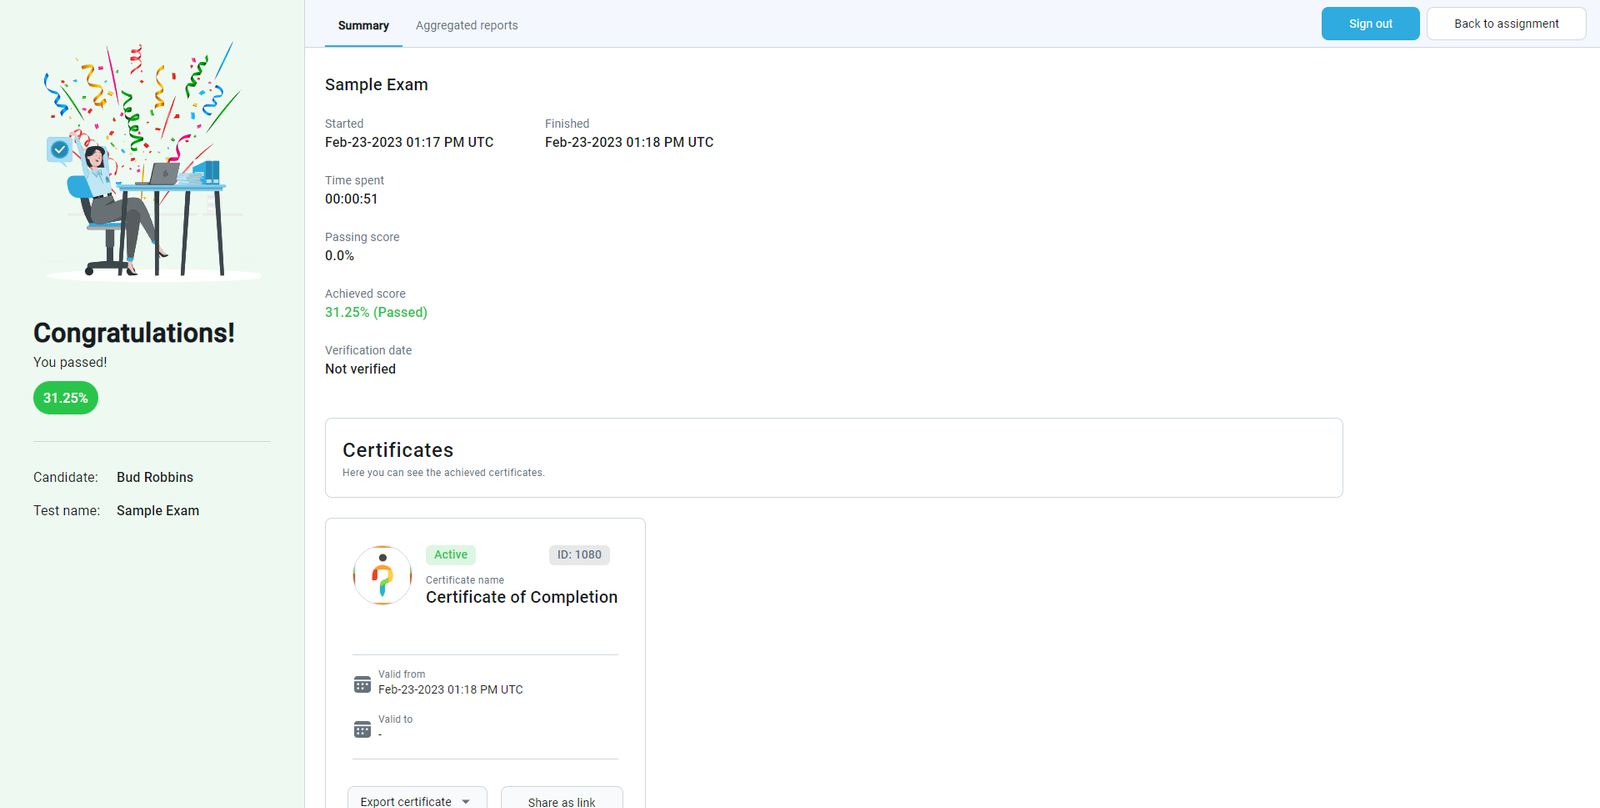Click the Certificates section header
Viewport: 1600px width, 808px height.
[x=398, y=450]
